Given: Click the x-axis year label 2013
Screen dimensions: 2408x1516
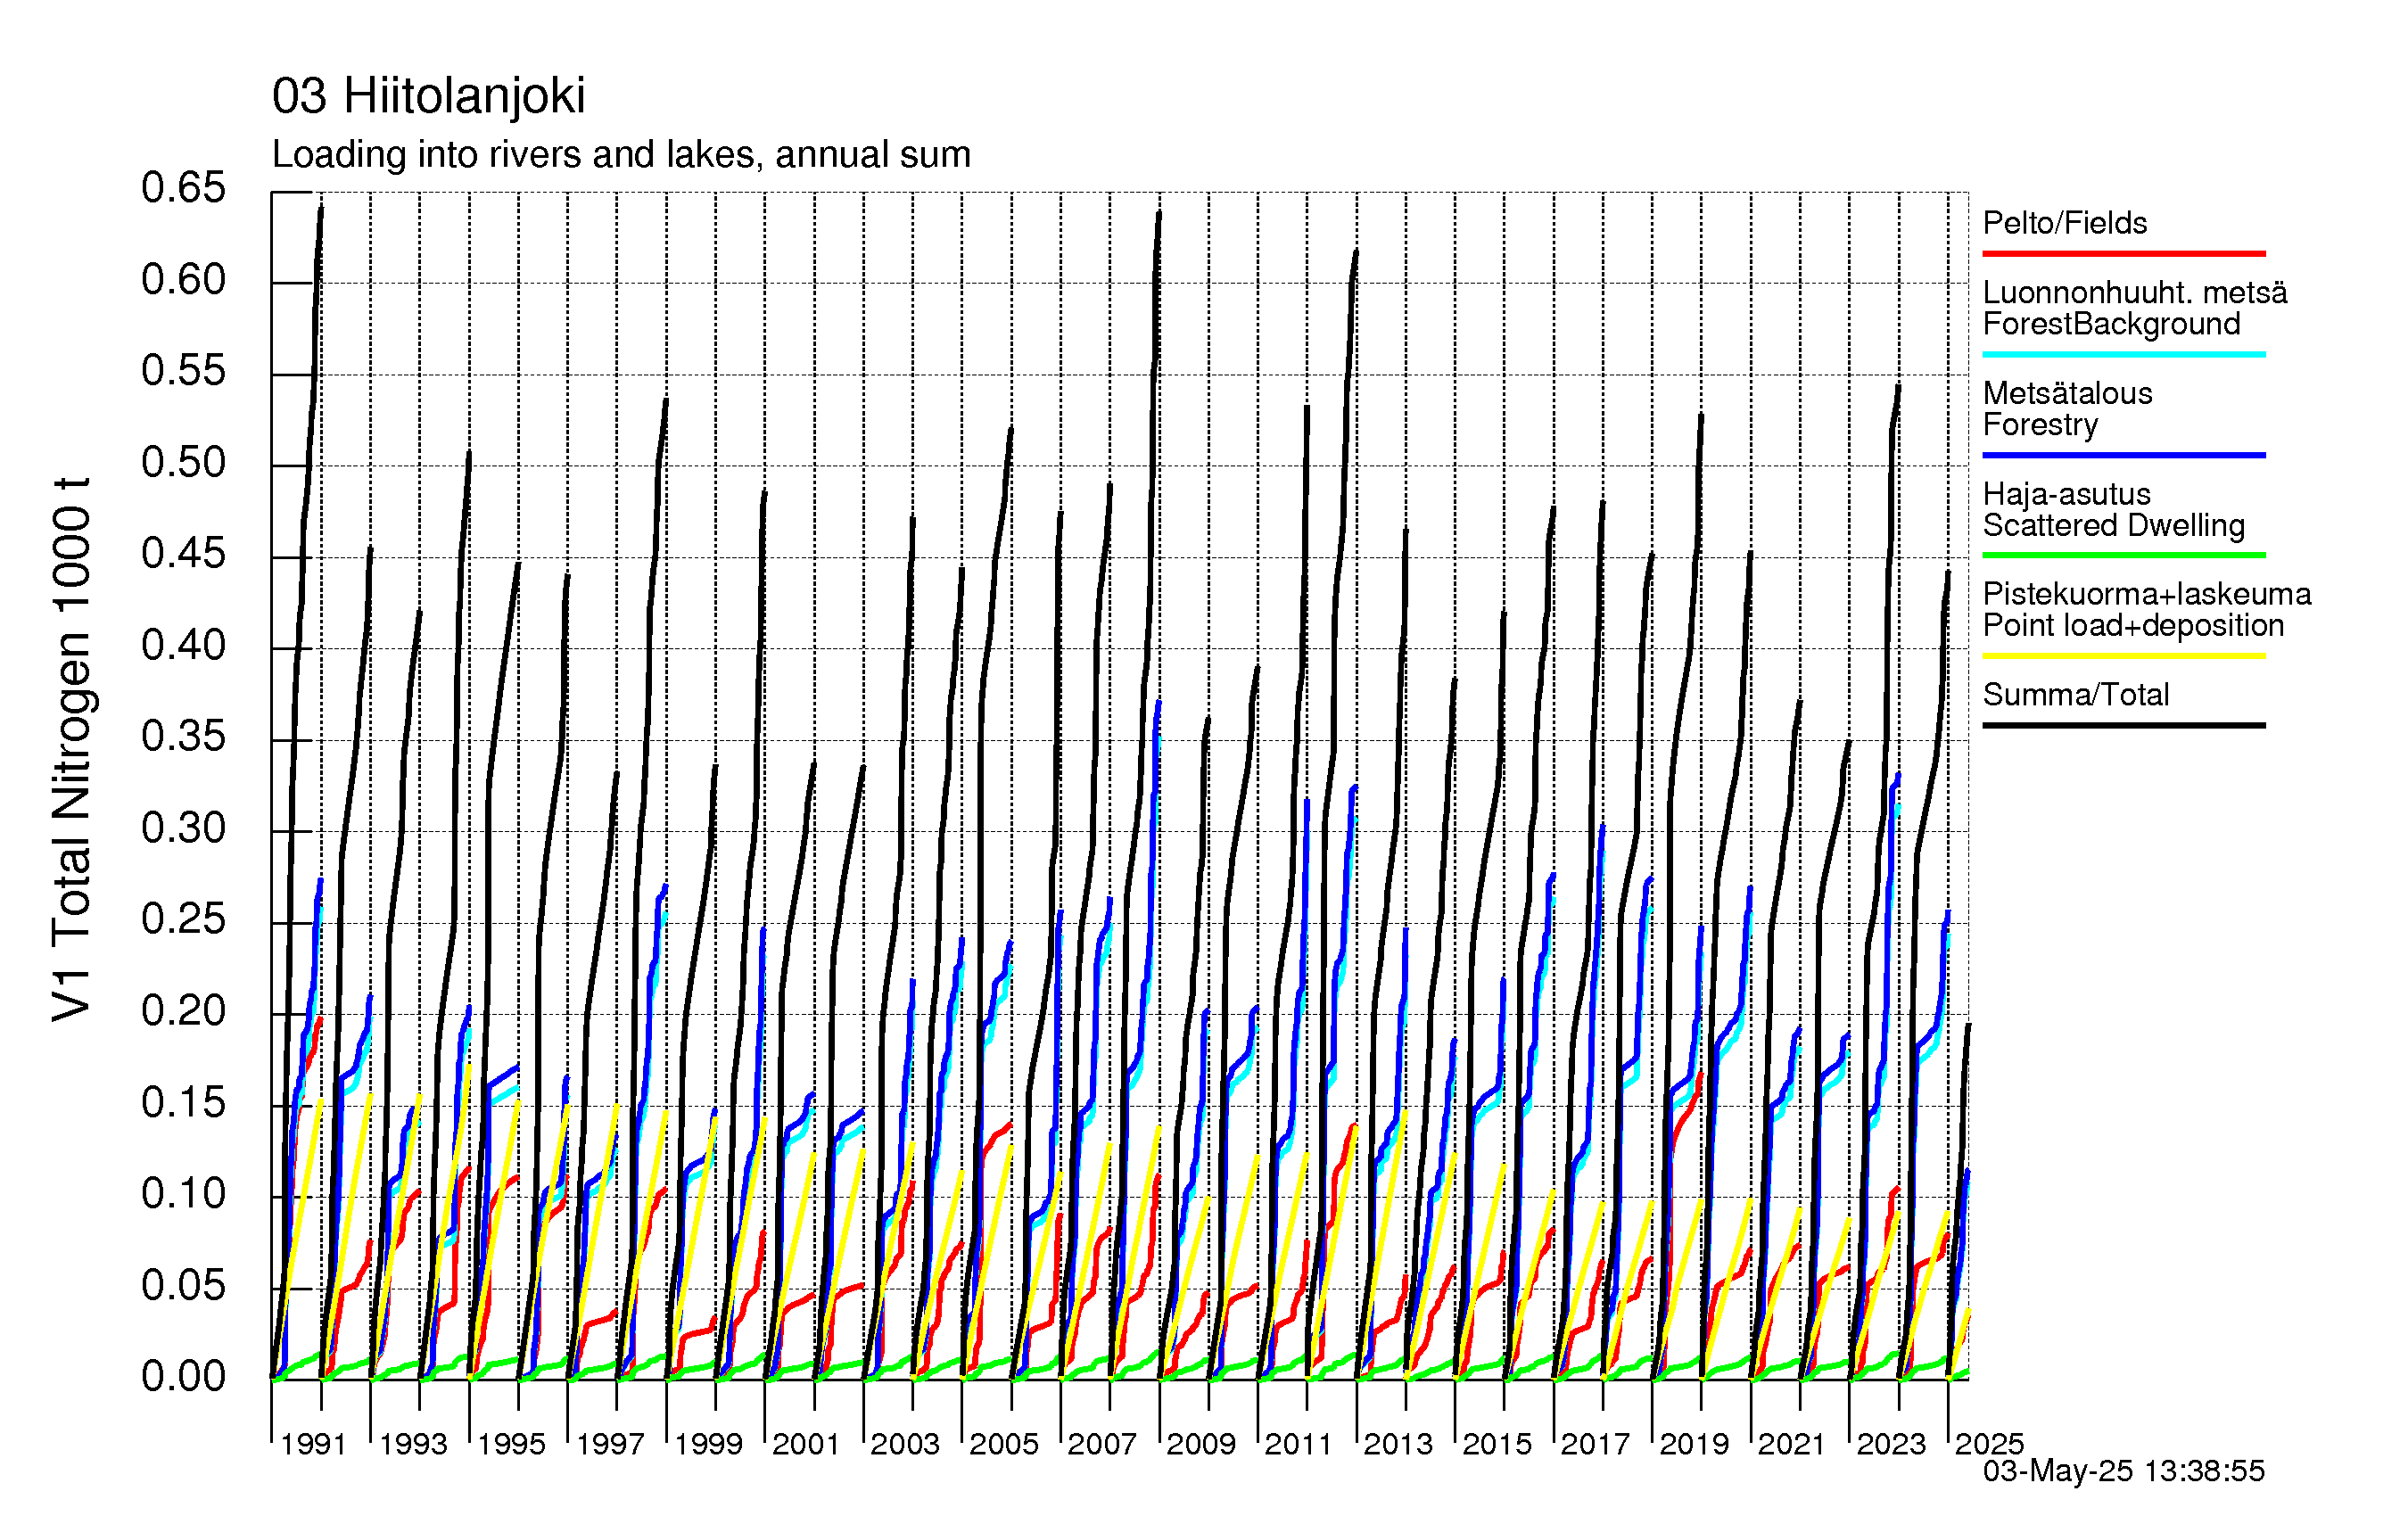Looking at the screenshot, I should (1398, 1445).
